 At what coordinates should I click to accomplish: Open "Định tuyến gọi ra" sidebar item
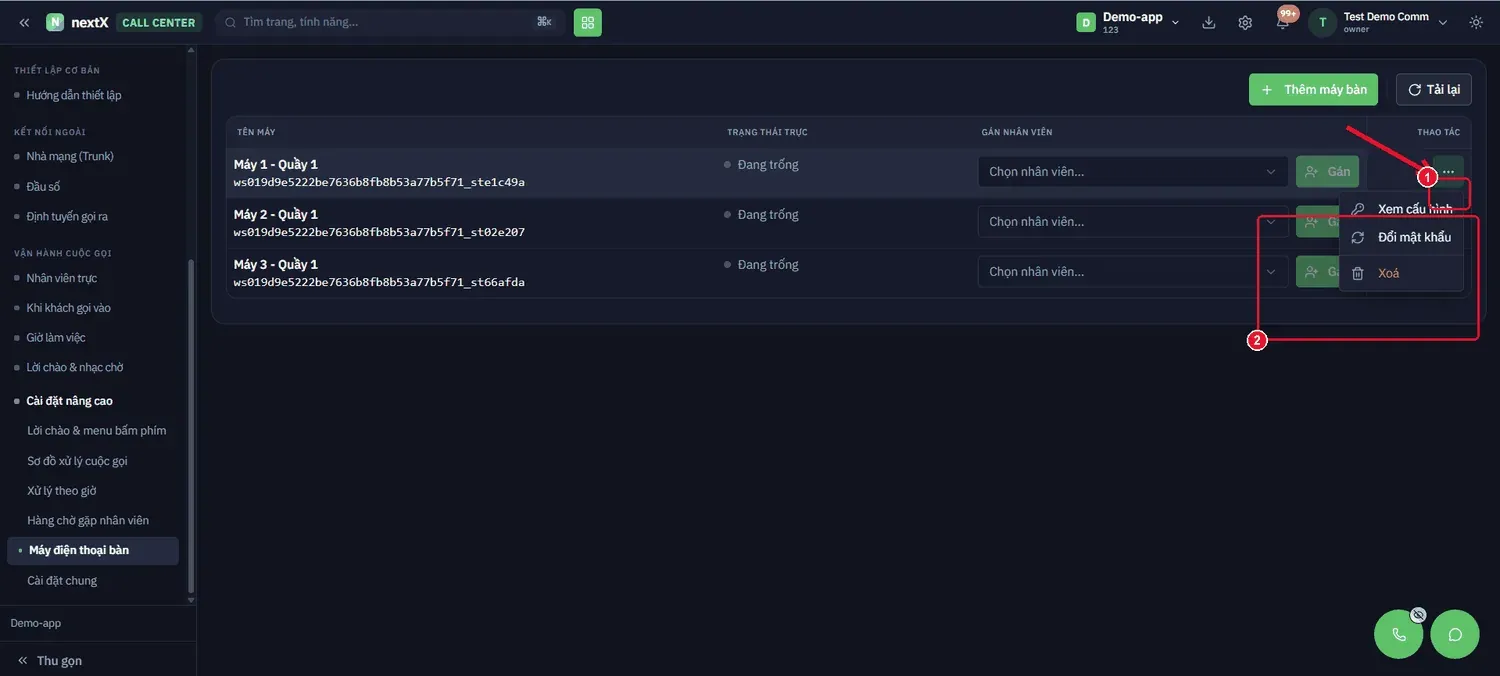(67, 216)
